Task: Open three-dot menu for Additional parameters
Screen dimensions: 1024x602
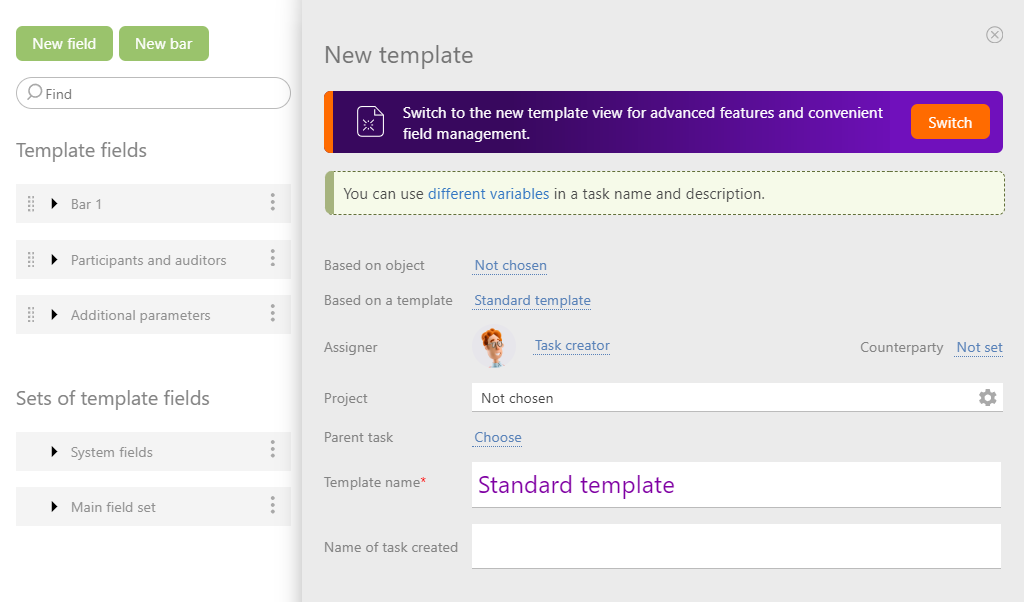Action: 273,313
